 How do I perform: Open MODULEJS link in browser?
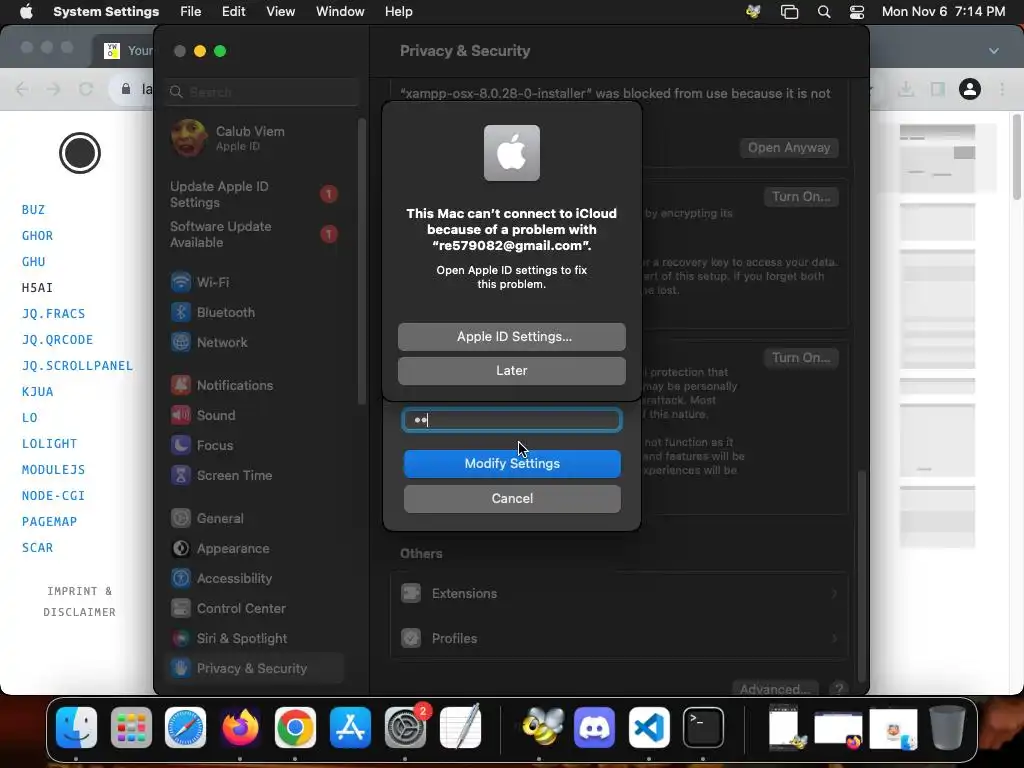pyautogui.click(x=54, y=470)
